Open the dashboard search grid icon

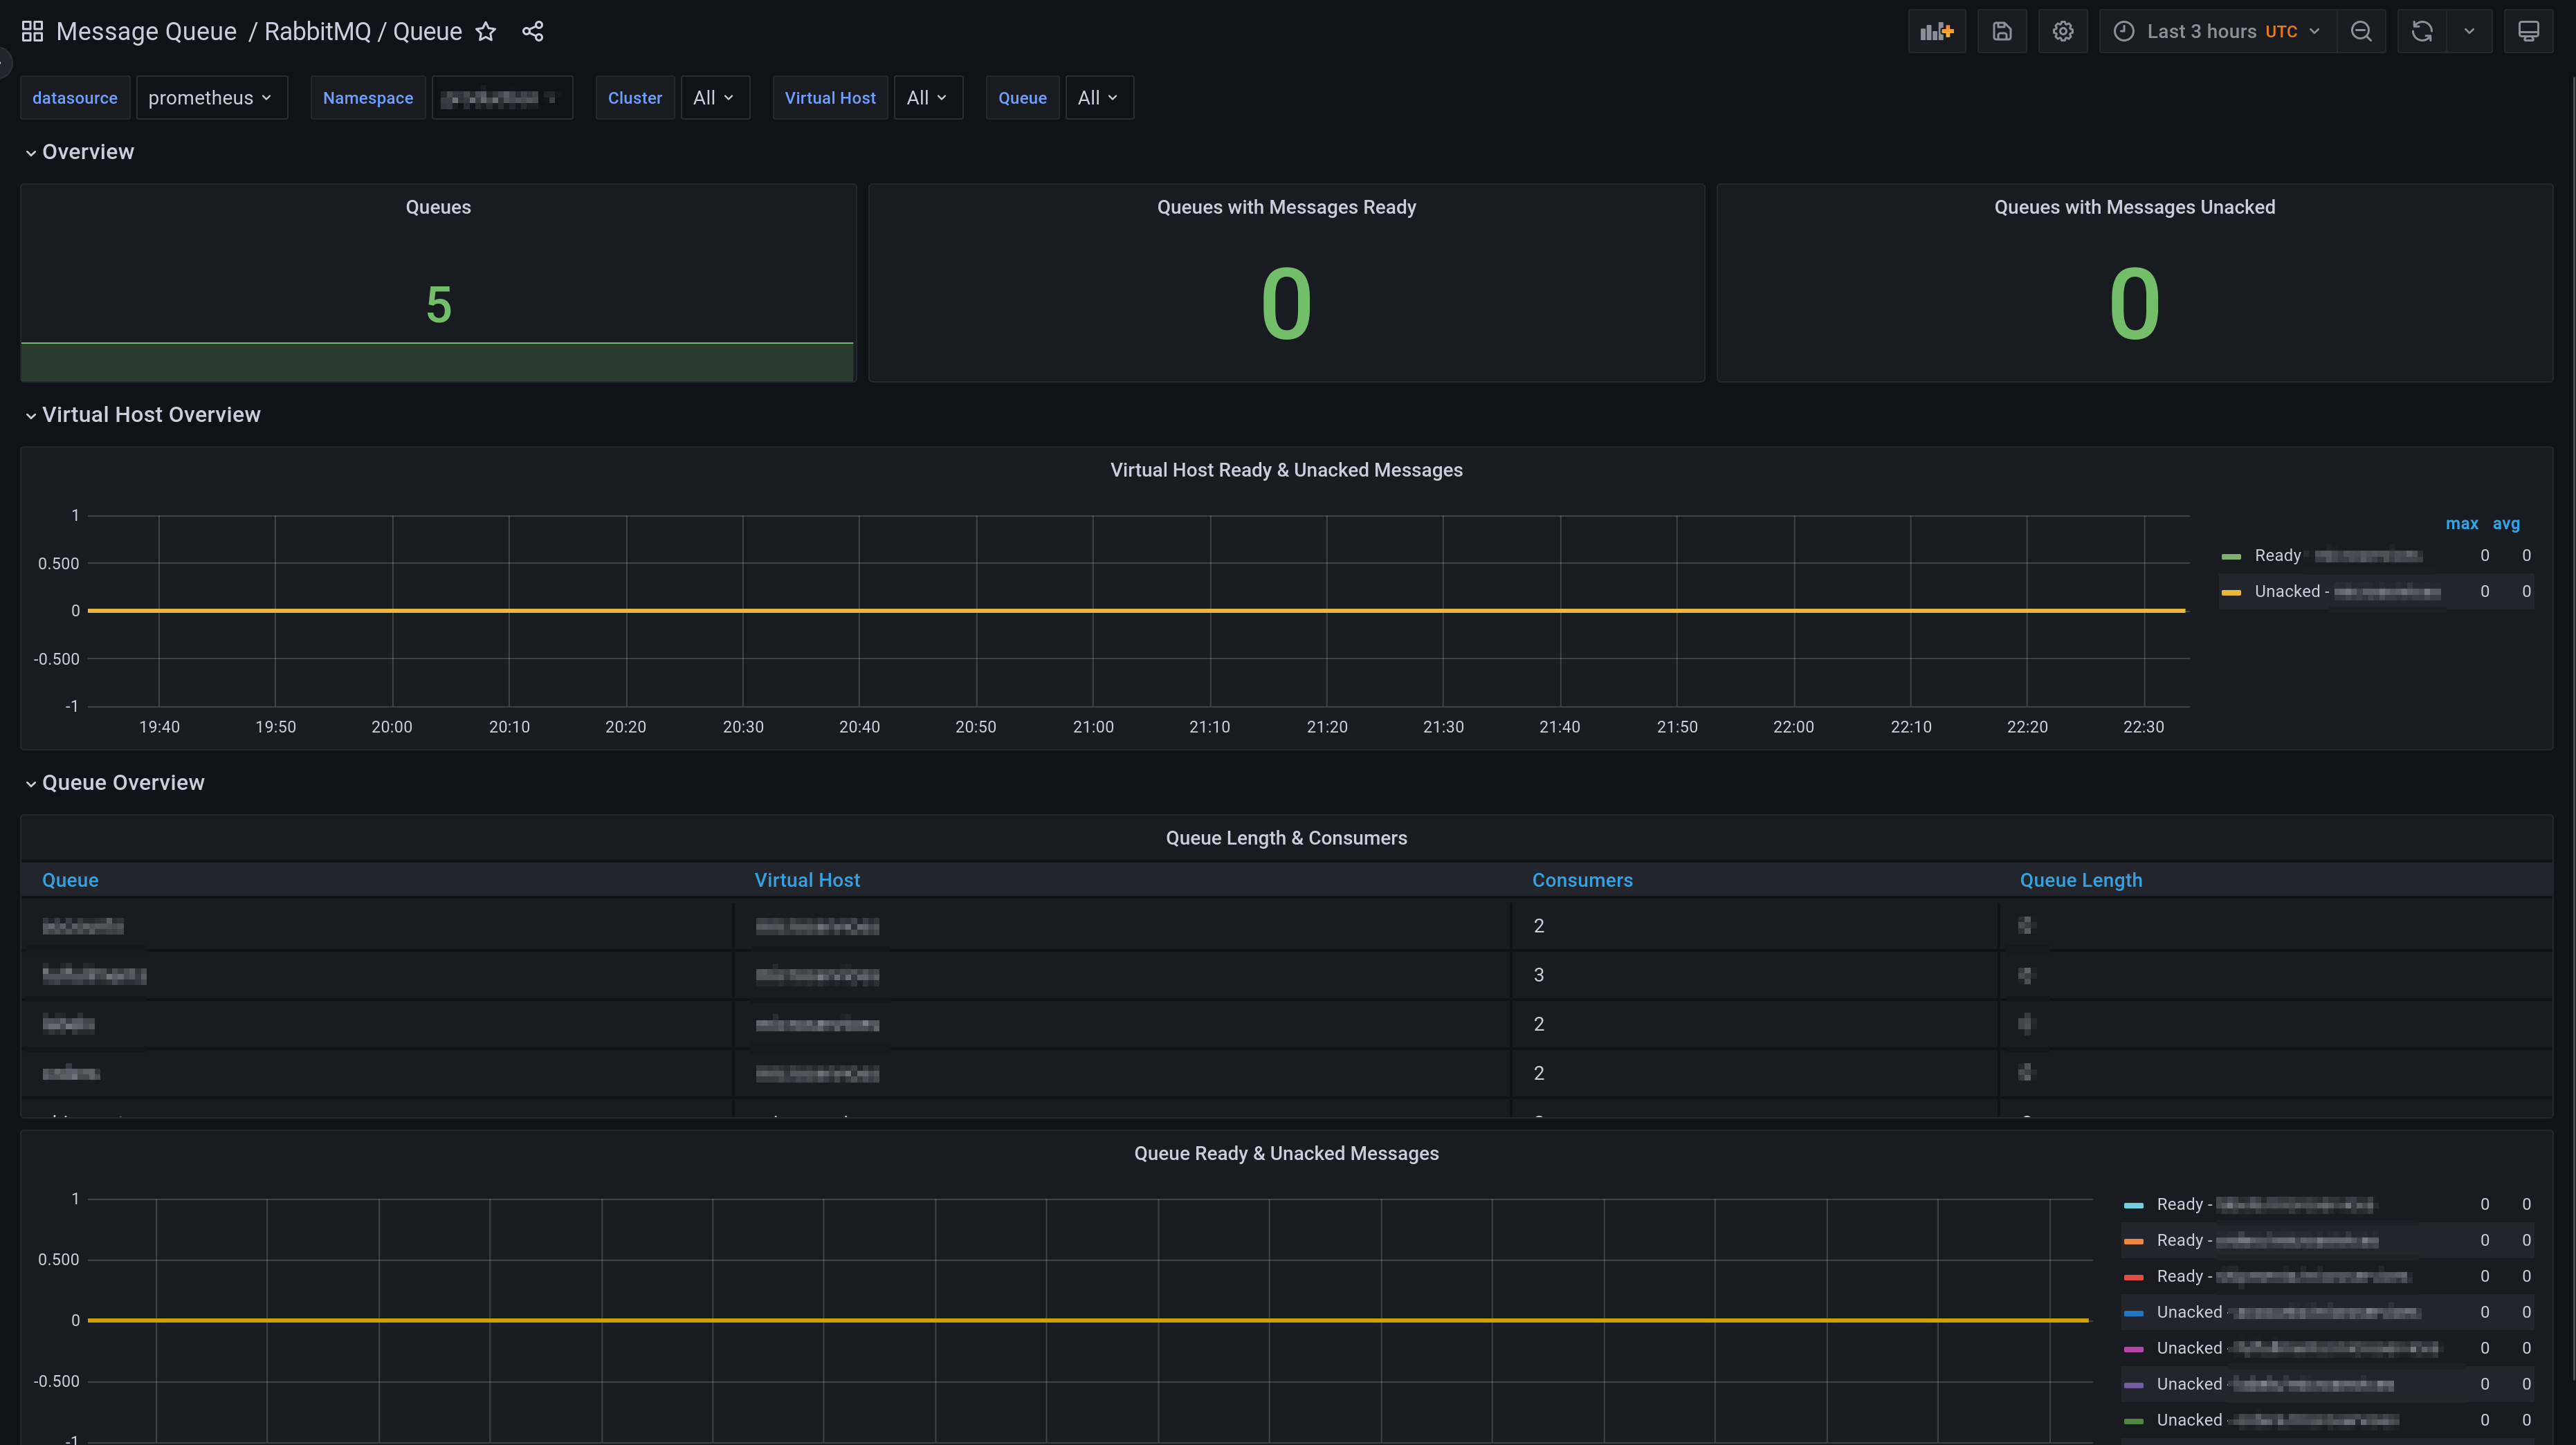32,31
